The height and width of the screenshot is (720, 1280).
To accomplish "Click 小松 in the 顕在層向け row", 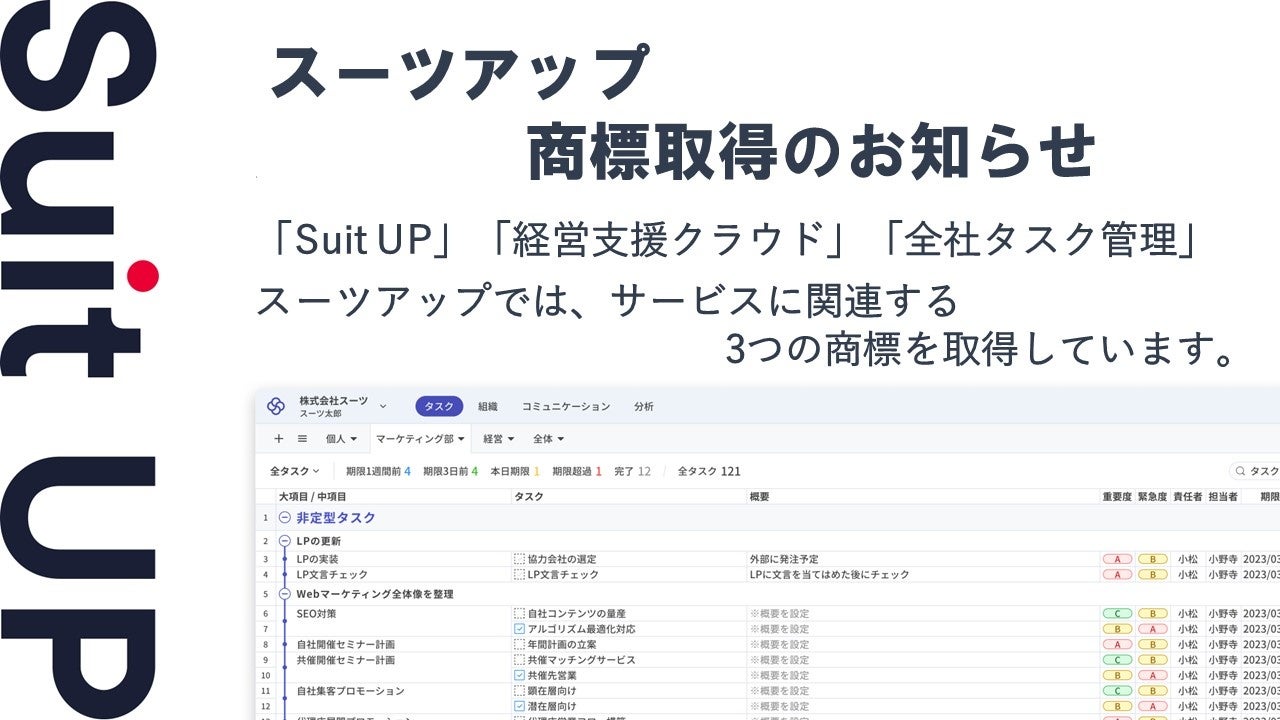I will (x=1187, y=691).
